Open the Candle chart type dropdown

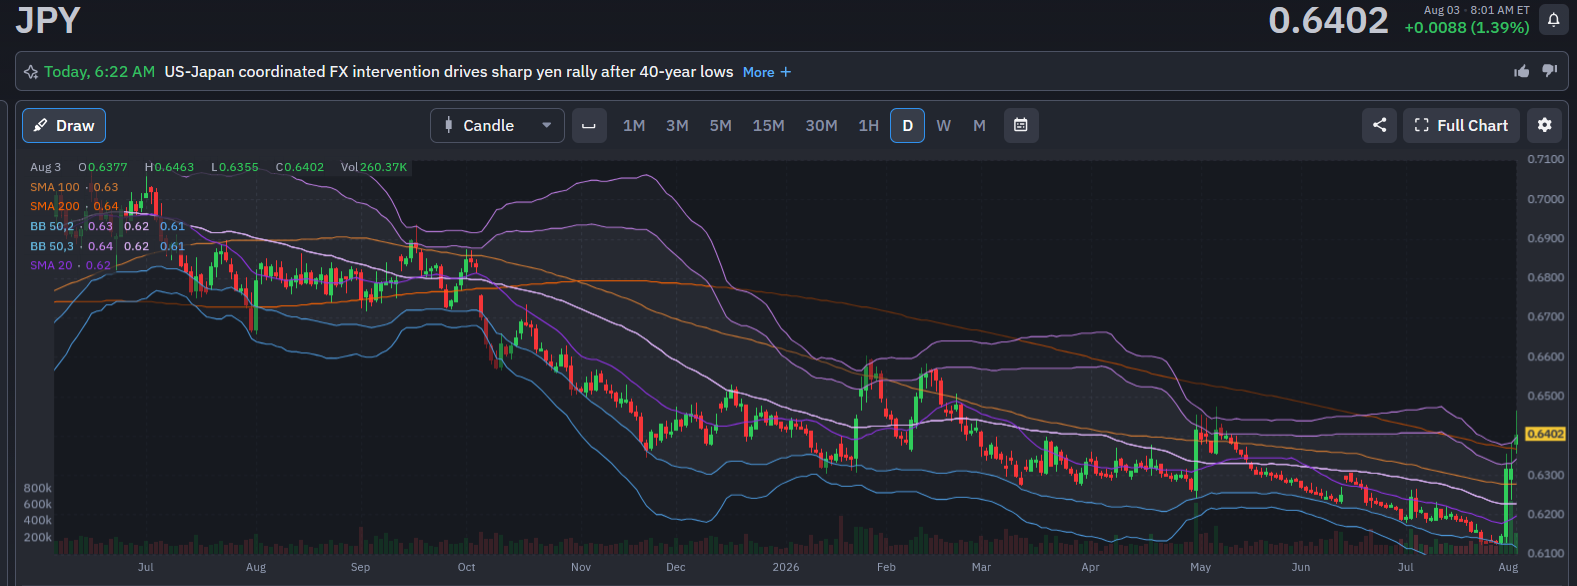[x=497, y=125]
